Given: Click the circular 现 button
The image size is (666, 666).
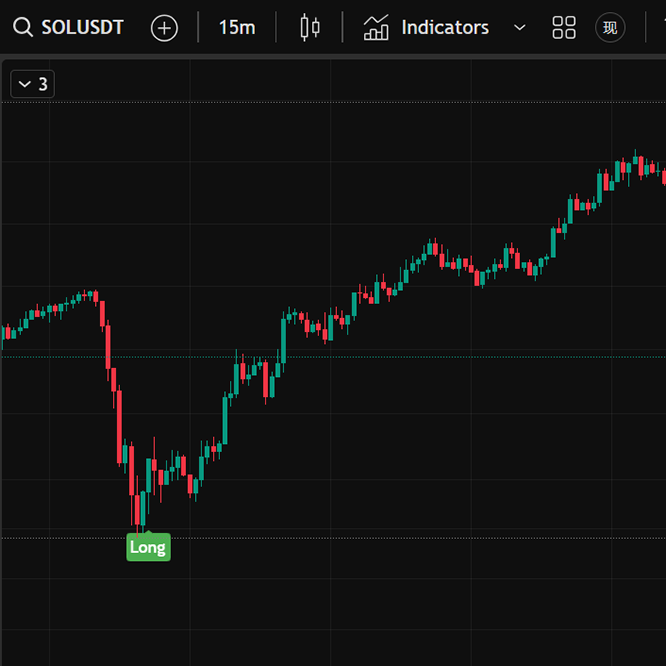Looking at the screenshot, I should tap(610, 28).
